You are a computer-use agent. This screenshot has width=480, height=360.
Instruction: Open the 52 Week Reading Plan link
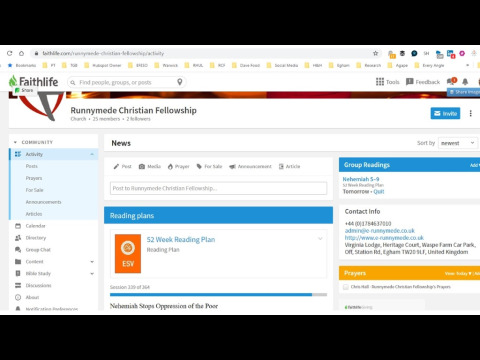click(181, 239)
